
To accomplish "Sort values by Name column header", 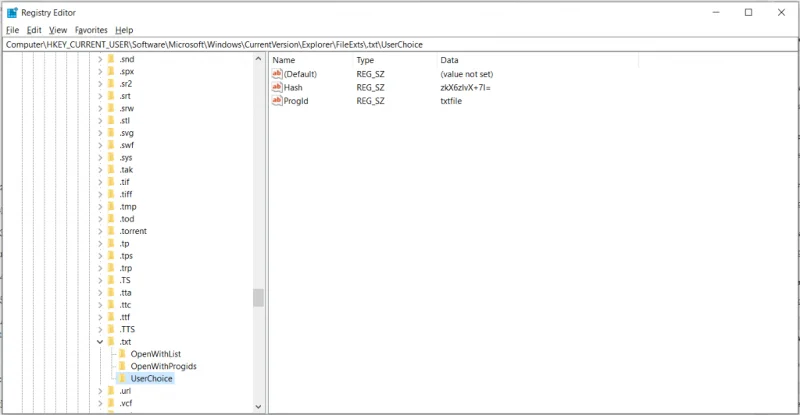I will [284, 61].
